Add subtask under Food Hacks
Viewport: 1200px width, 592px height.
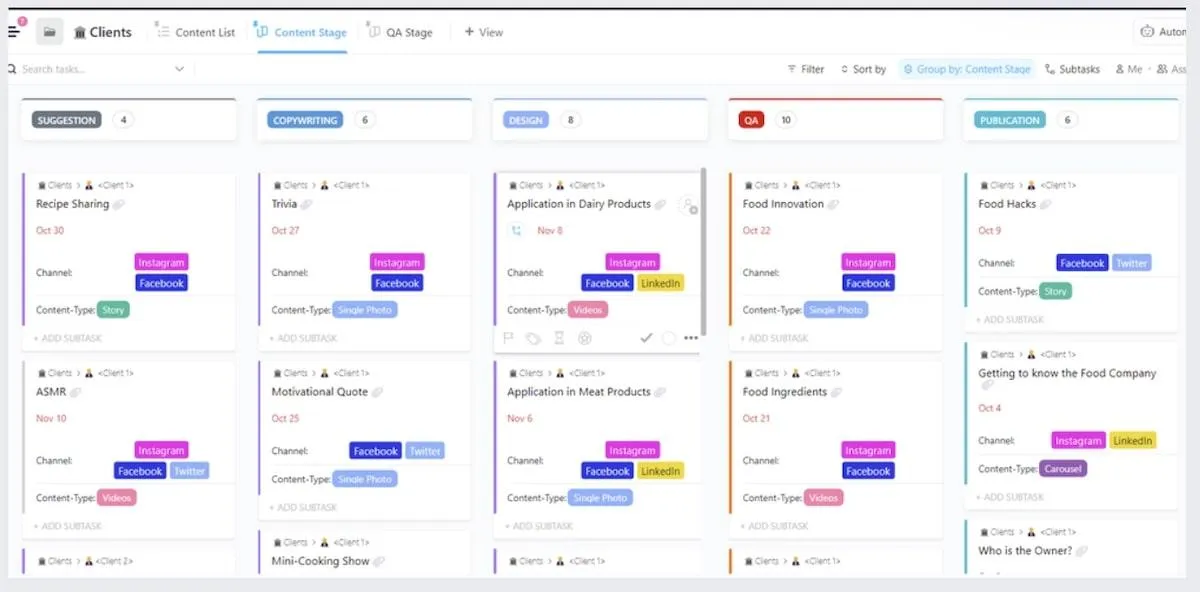click(x=1010, y=320)
